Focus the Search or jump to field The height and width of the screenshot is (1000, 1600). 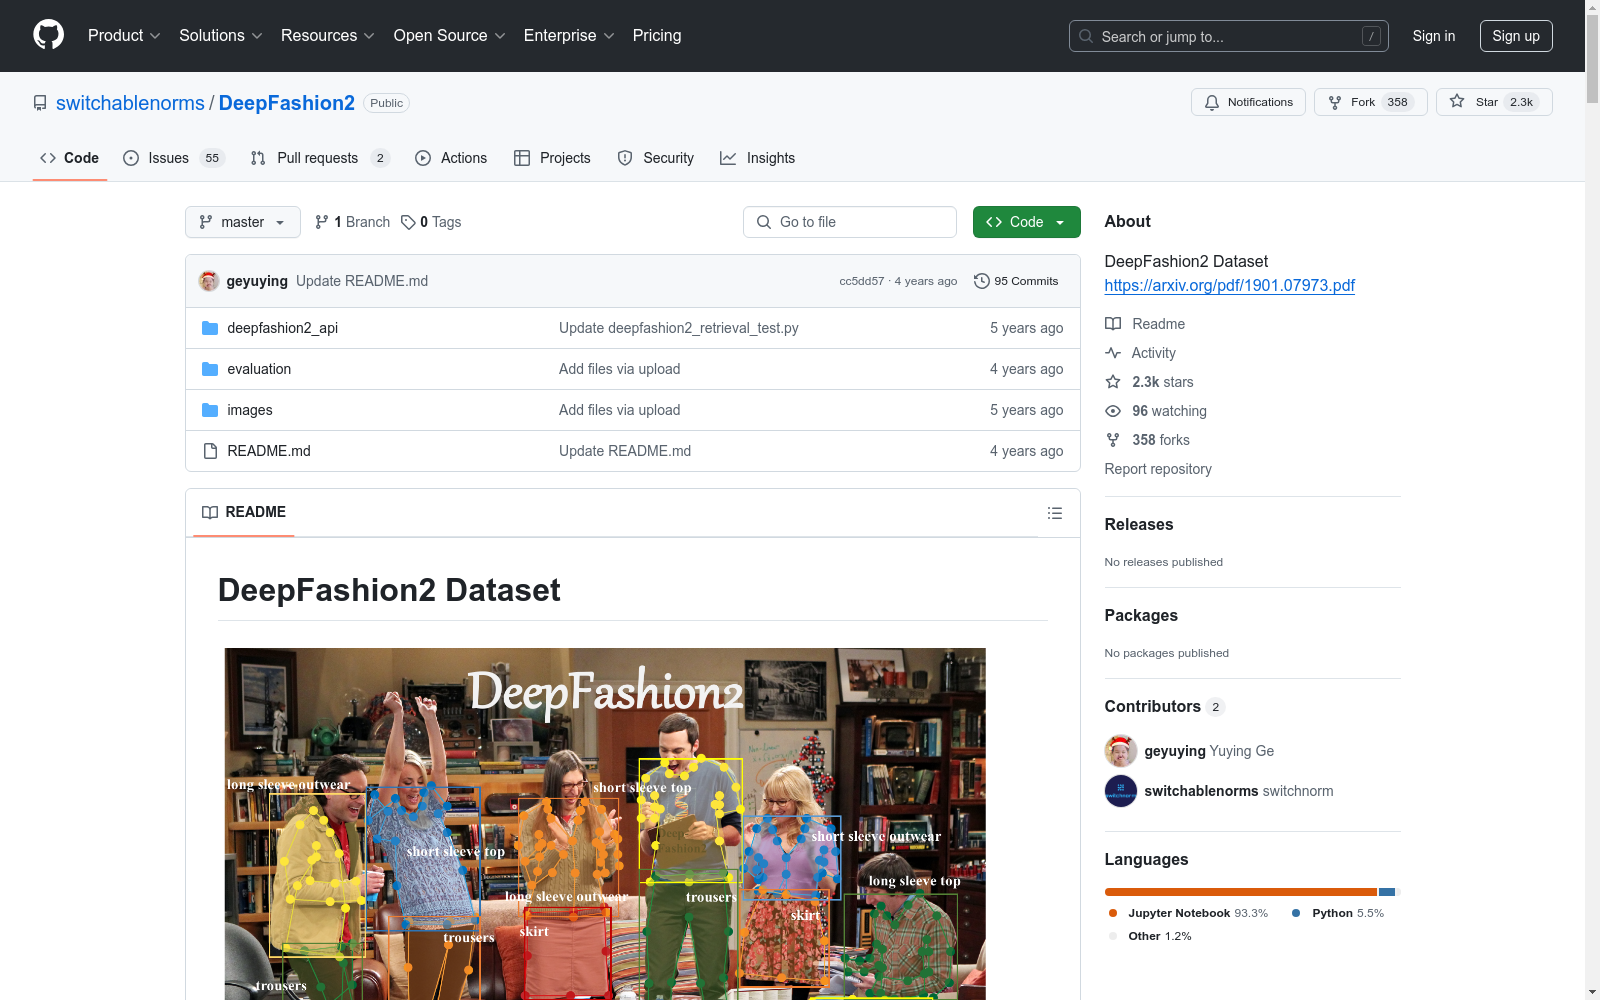pos(1229,36)
